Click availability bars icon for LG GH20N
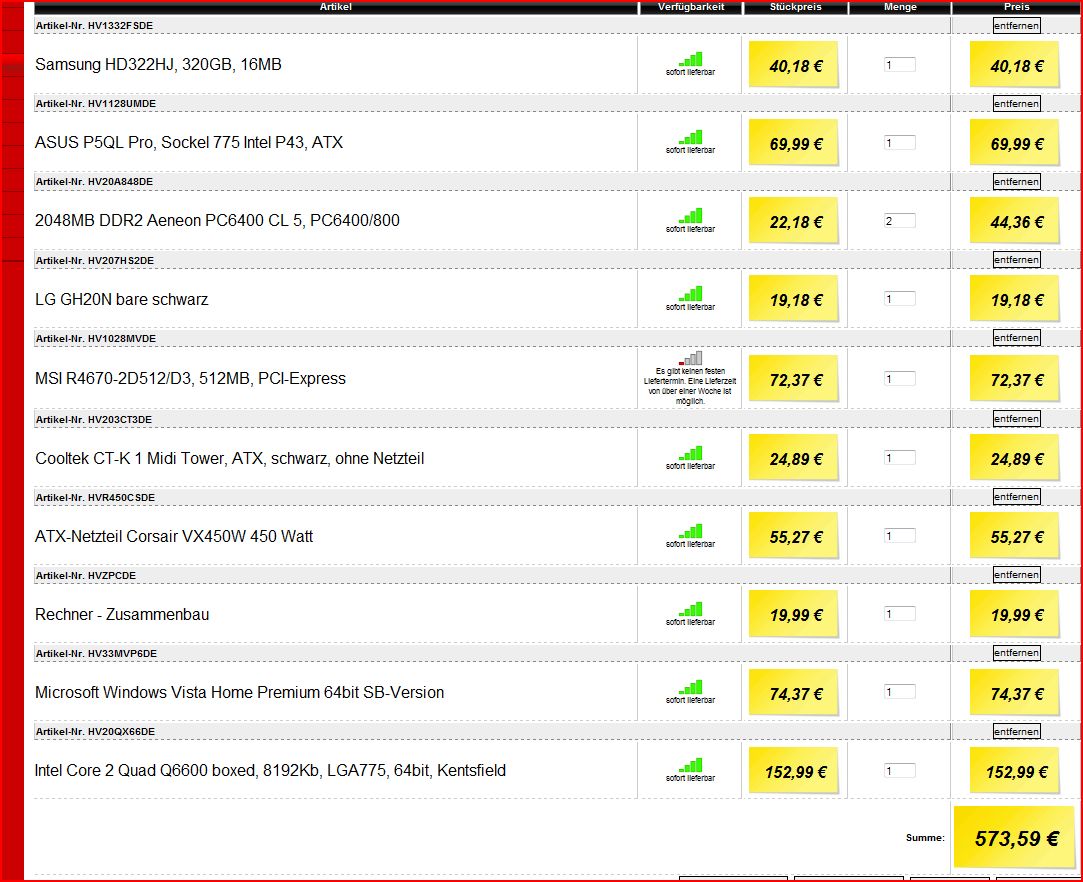1083x882 pixels. pos(691,294)
